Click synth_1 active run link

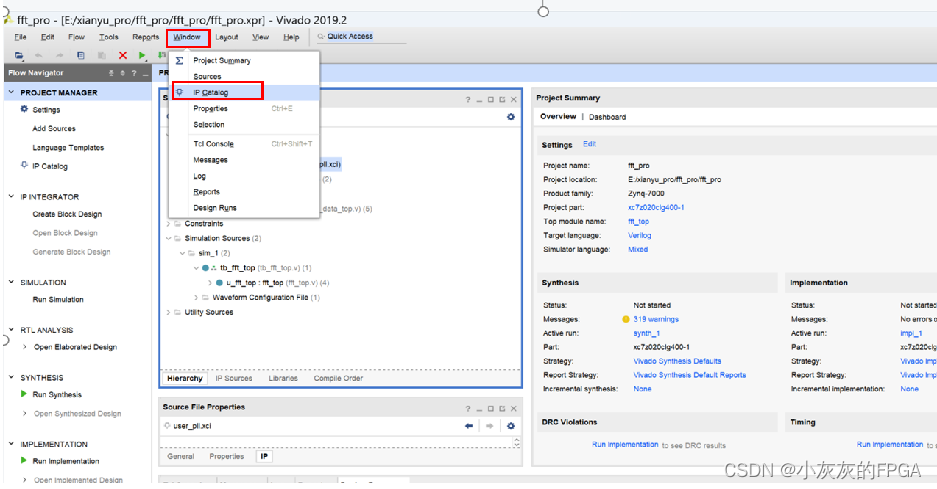[647, 334]
